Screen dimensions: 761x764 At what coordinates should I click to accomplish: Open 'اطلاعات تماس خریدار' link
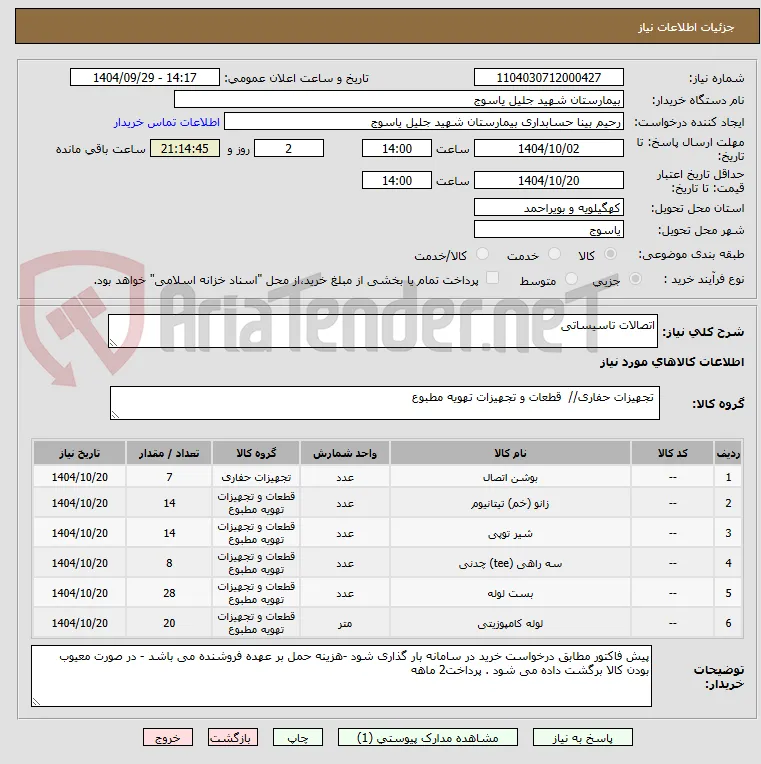coord(167,122)
